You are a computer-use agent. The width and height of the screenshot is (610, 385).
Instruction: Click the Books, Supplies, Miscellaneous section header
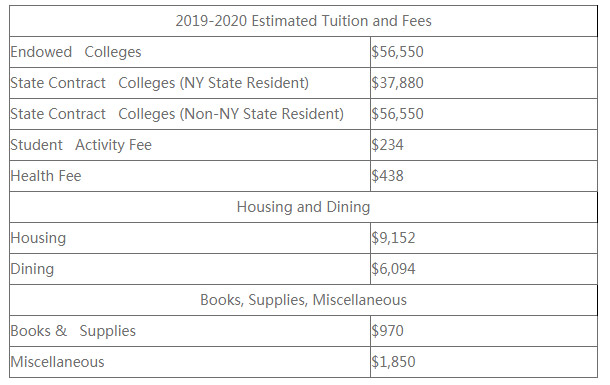303,300
